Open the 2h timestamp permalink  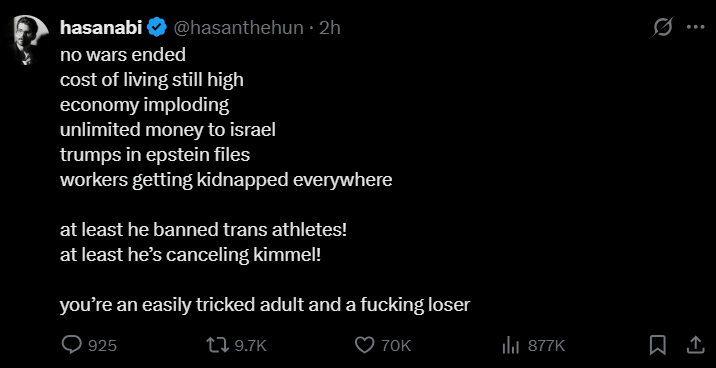330,28
